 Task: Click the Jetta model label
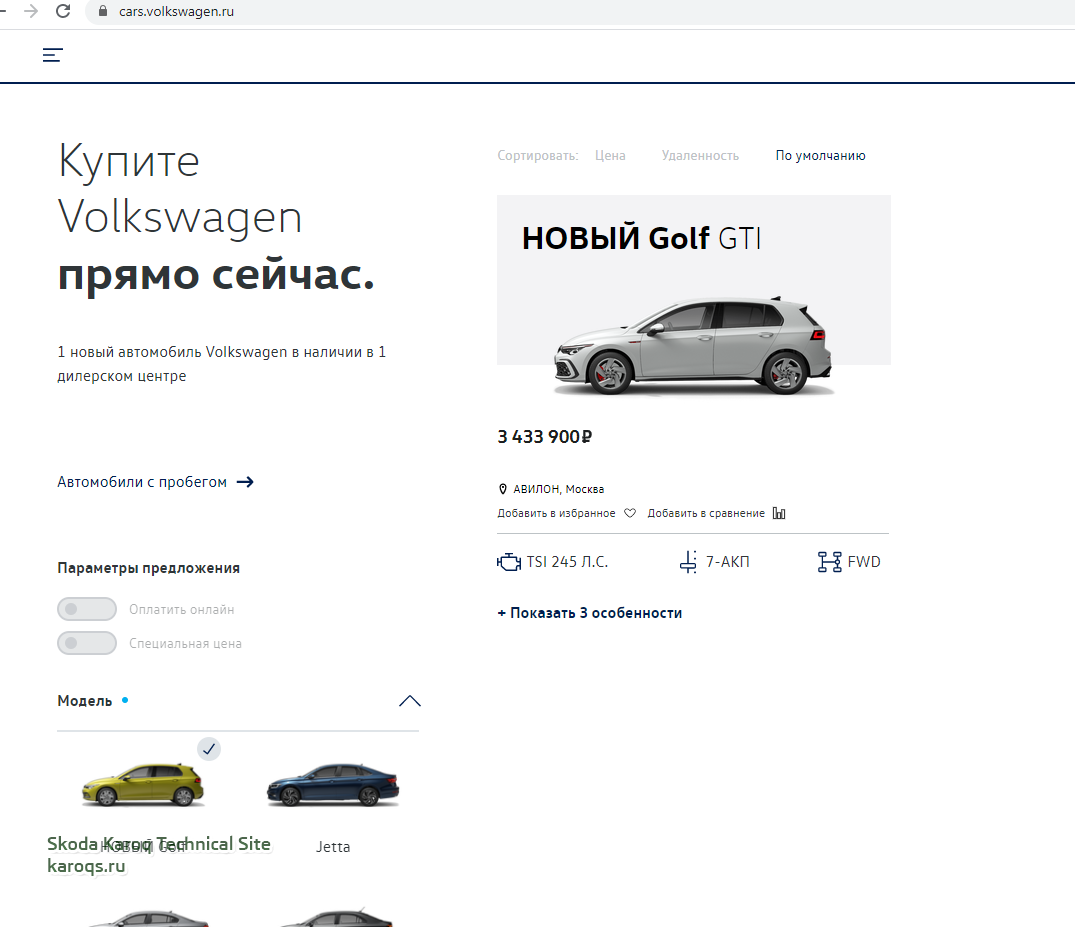tap(333, 847)
